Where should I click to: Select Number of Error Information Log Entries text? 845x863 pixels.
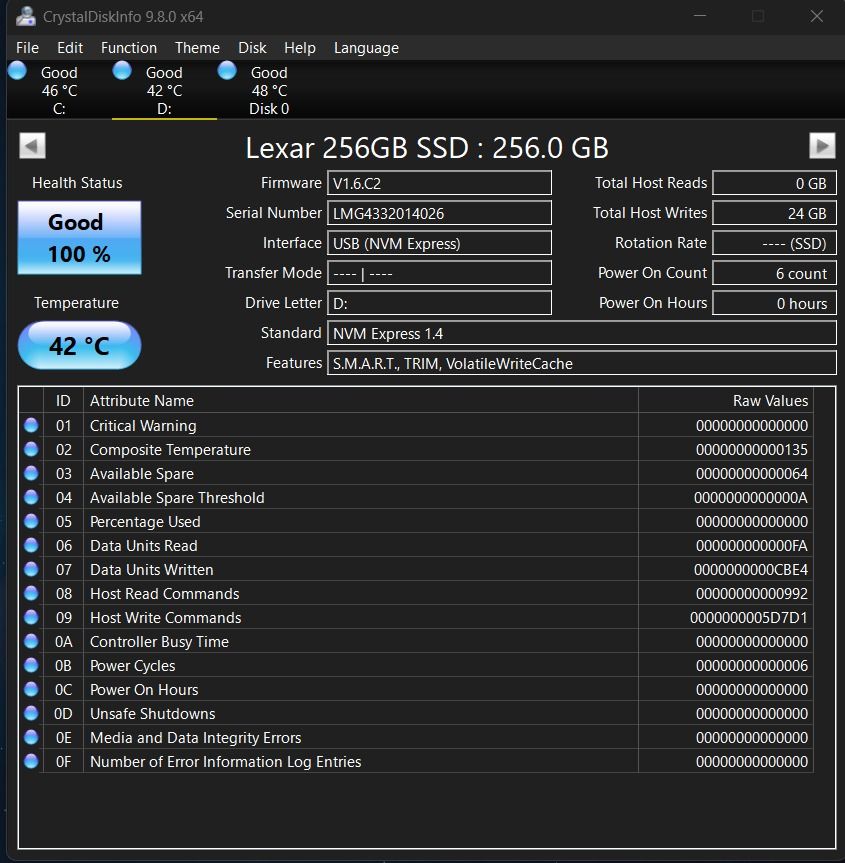tap(226, 762)
